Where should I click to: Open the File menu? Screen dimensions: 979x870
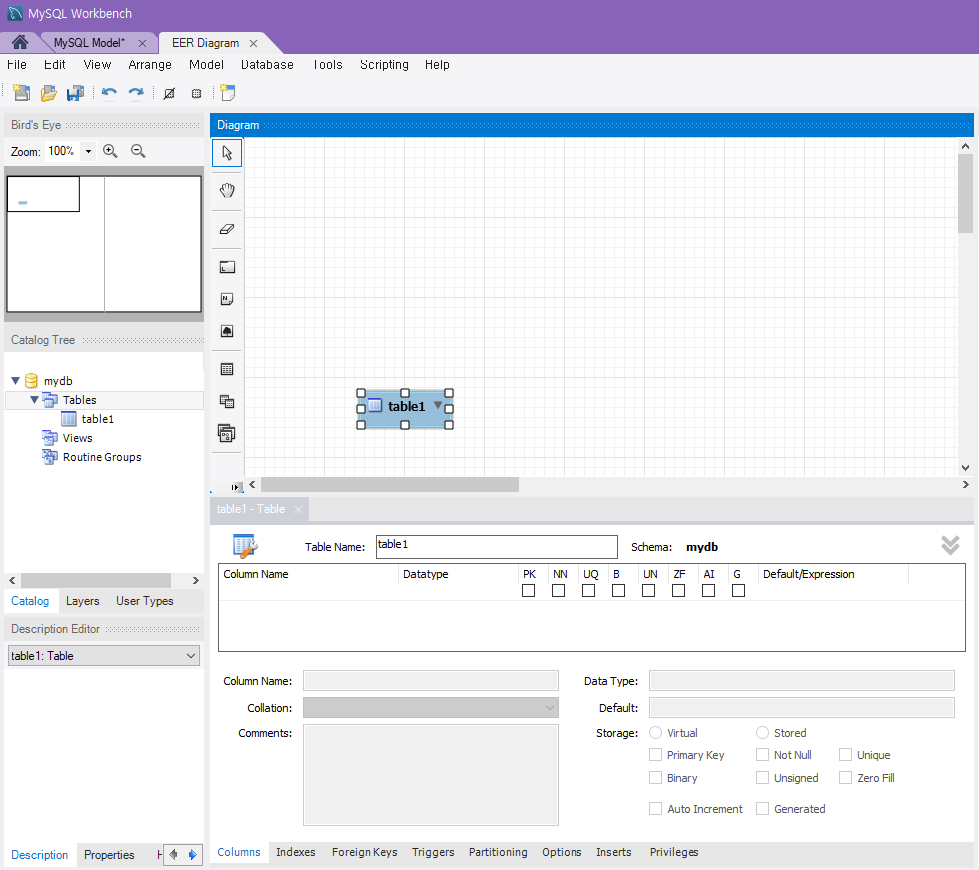pyautogui.click(x=17, y=64)
